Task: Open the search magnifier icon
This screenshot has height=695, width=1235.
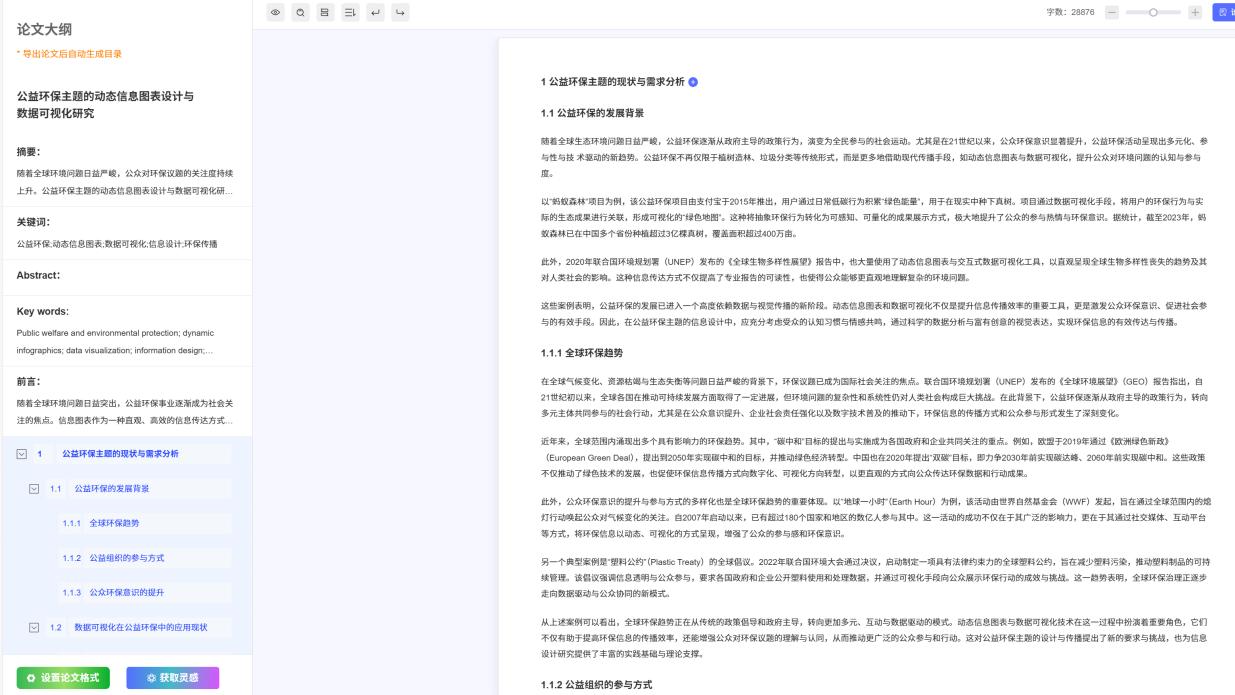Action: tap(300, 13)
